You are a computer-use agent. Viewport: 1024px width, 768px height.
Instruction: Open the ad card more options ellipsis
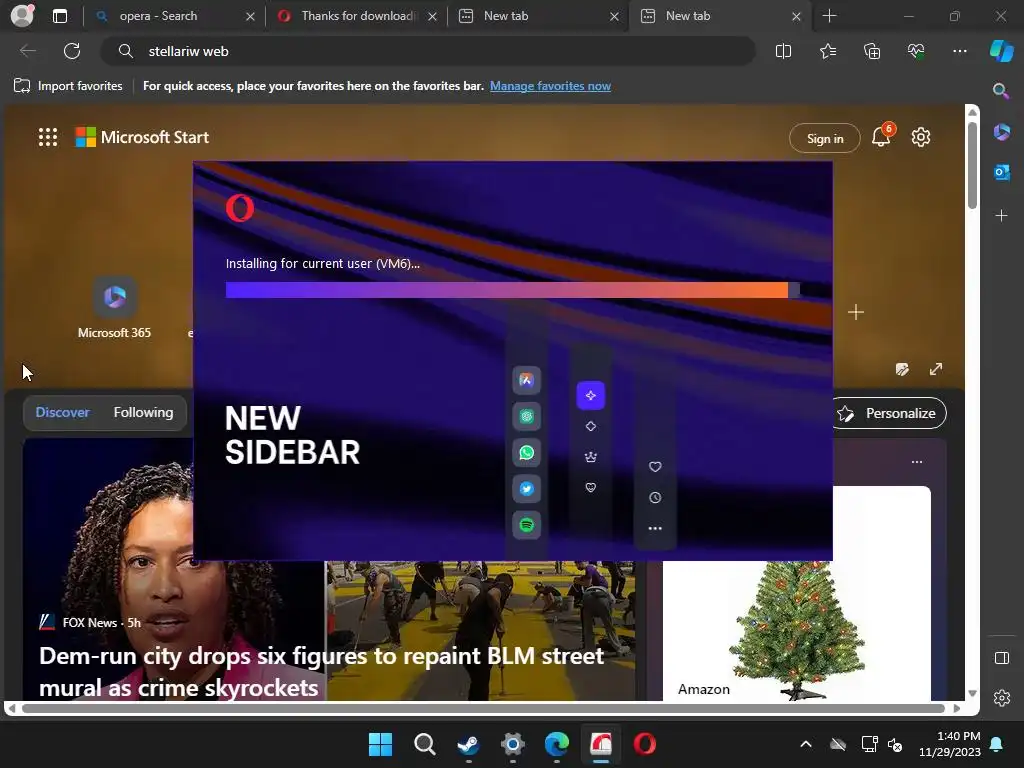(917, 462)
